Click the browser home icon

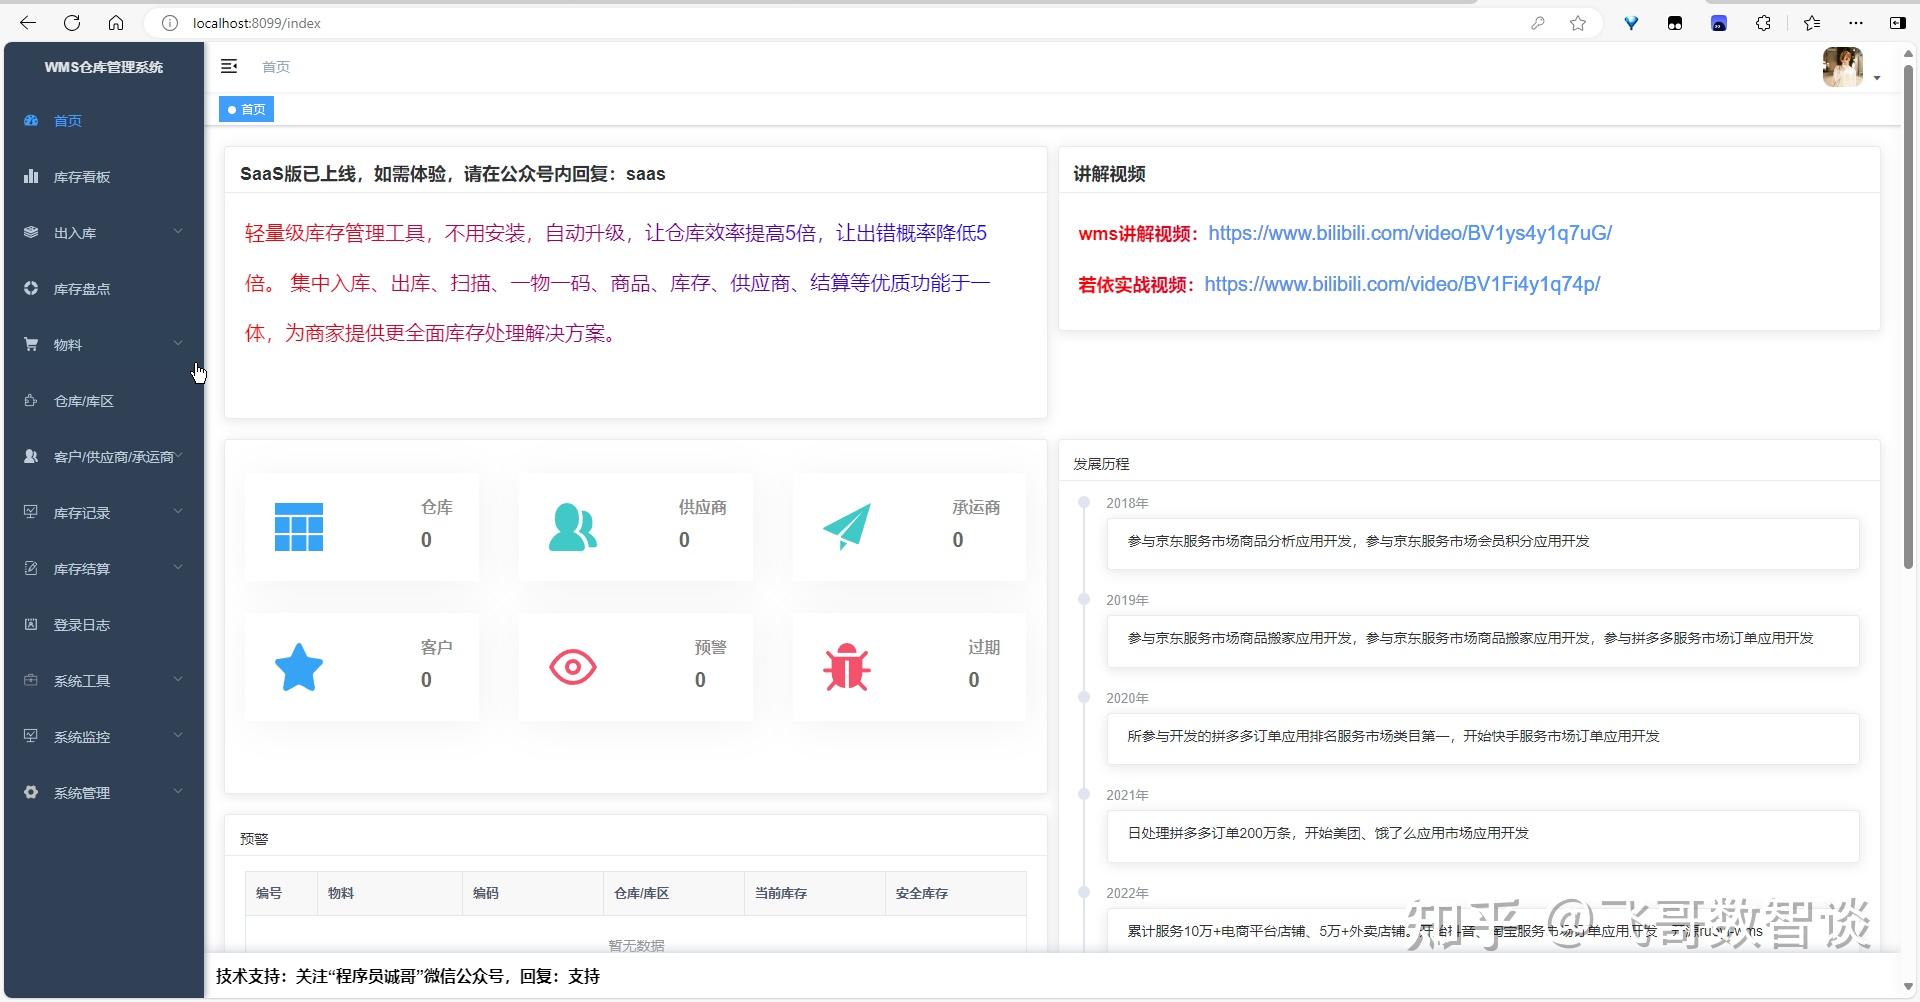pos(116,23)
